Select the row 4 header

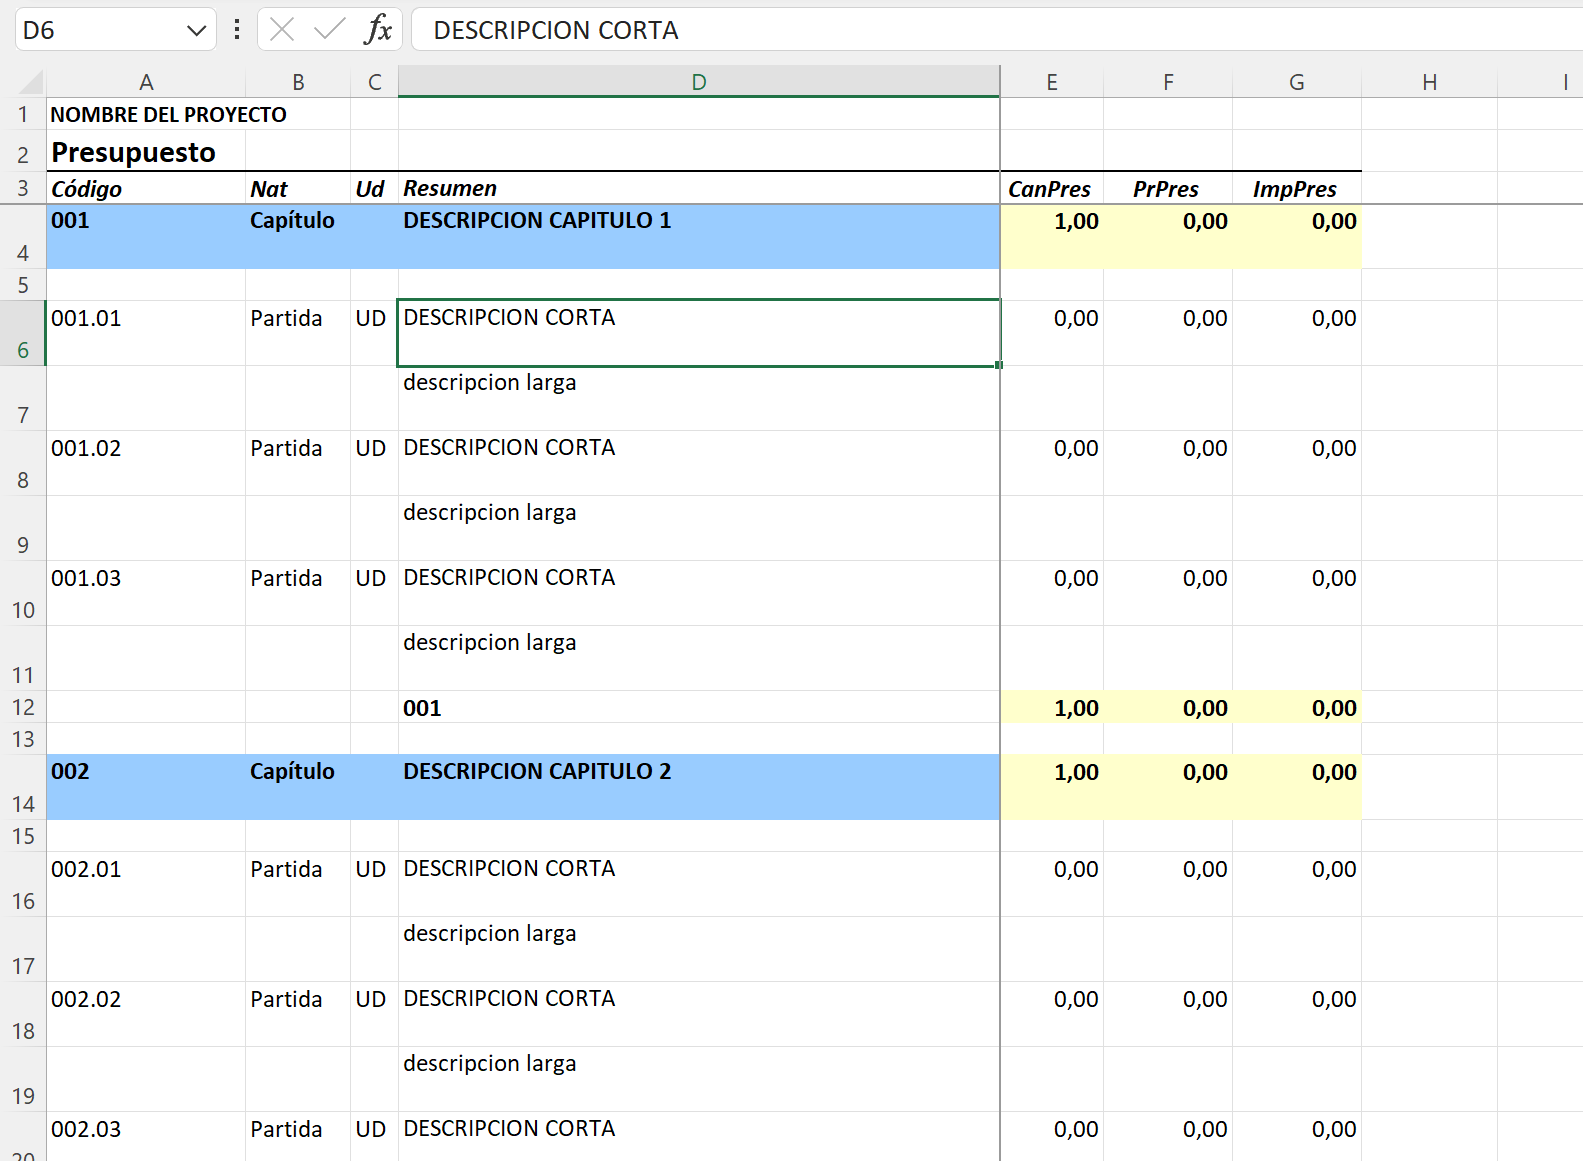click(23, 238)
